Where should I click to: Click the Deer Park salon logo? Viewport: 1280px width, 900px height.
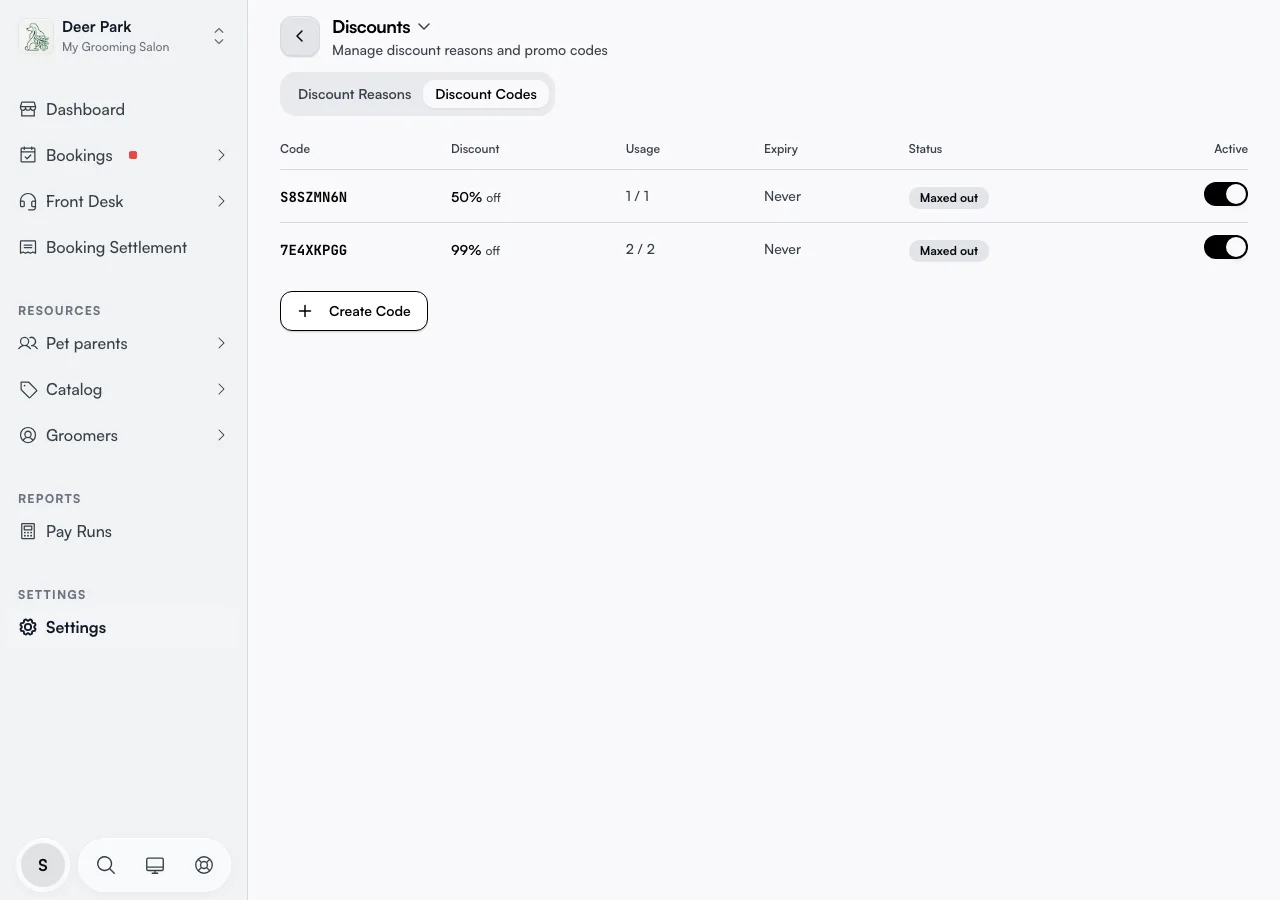click(36, 37)
